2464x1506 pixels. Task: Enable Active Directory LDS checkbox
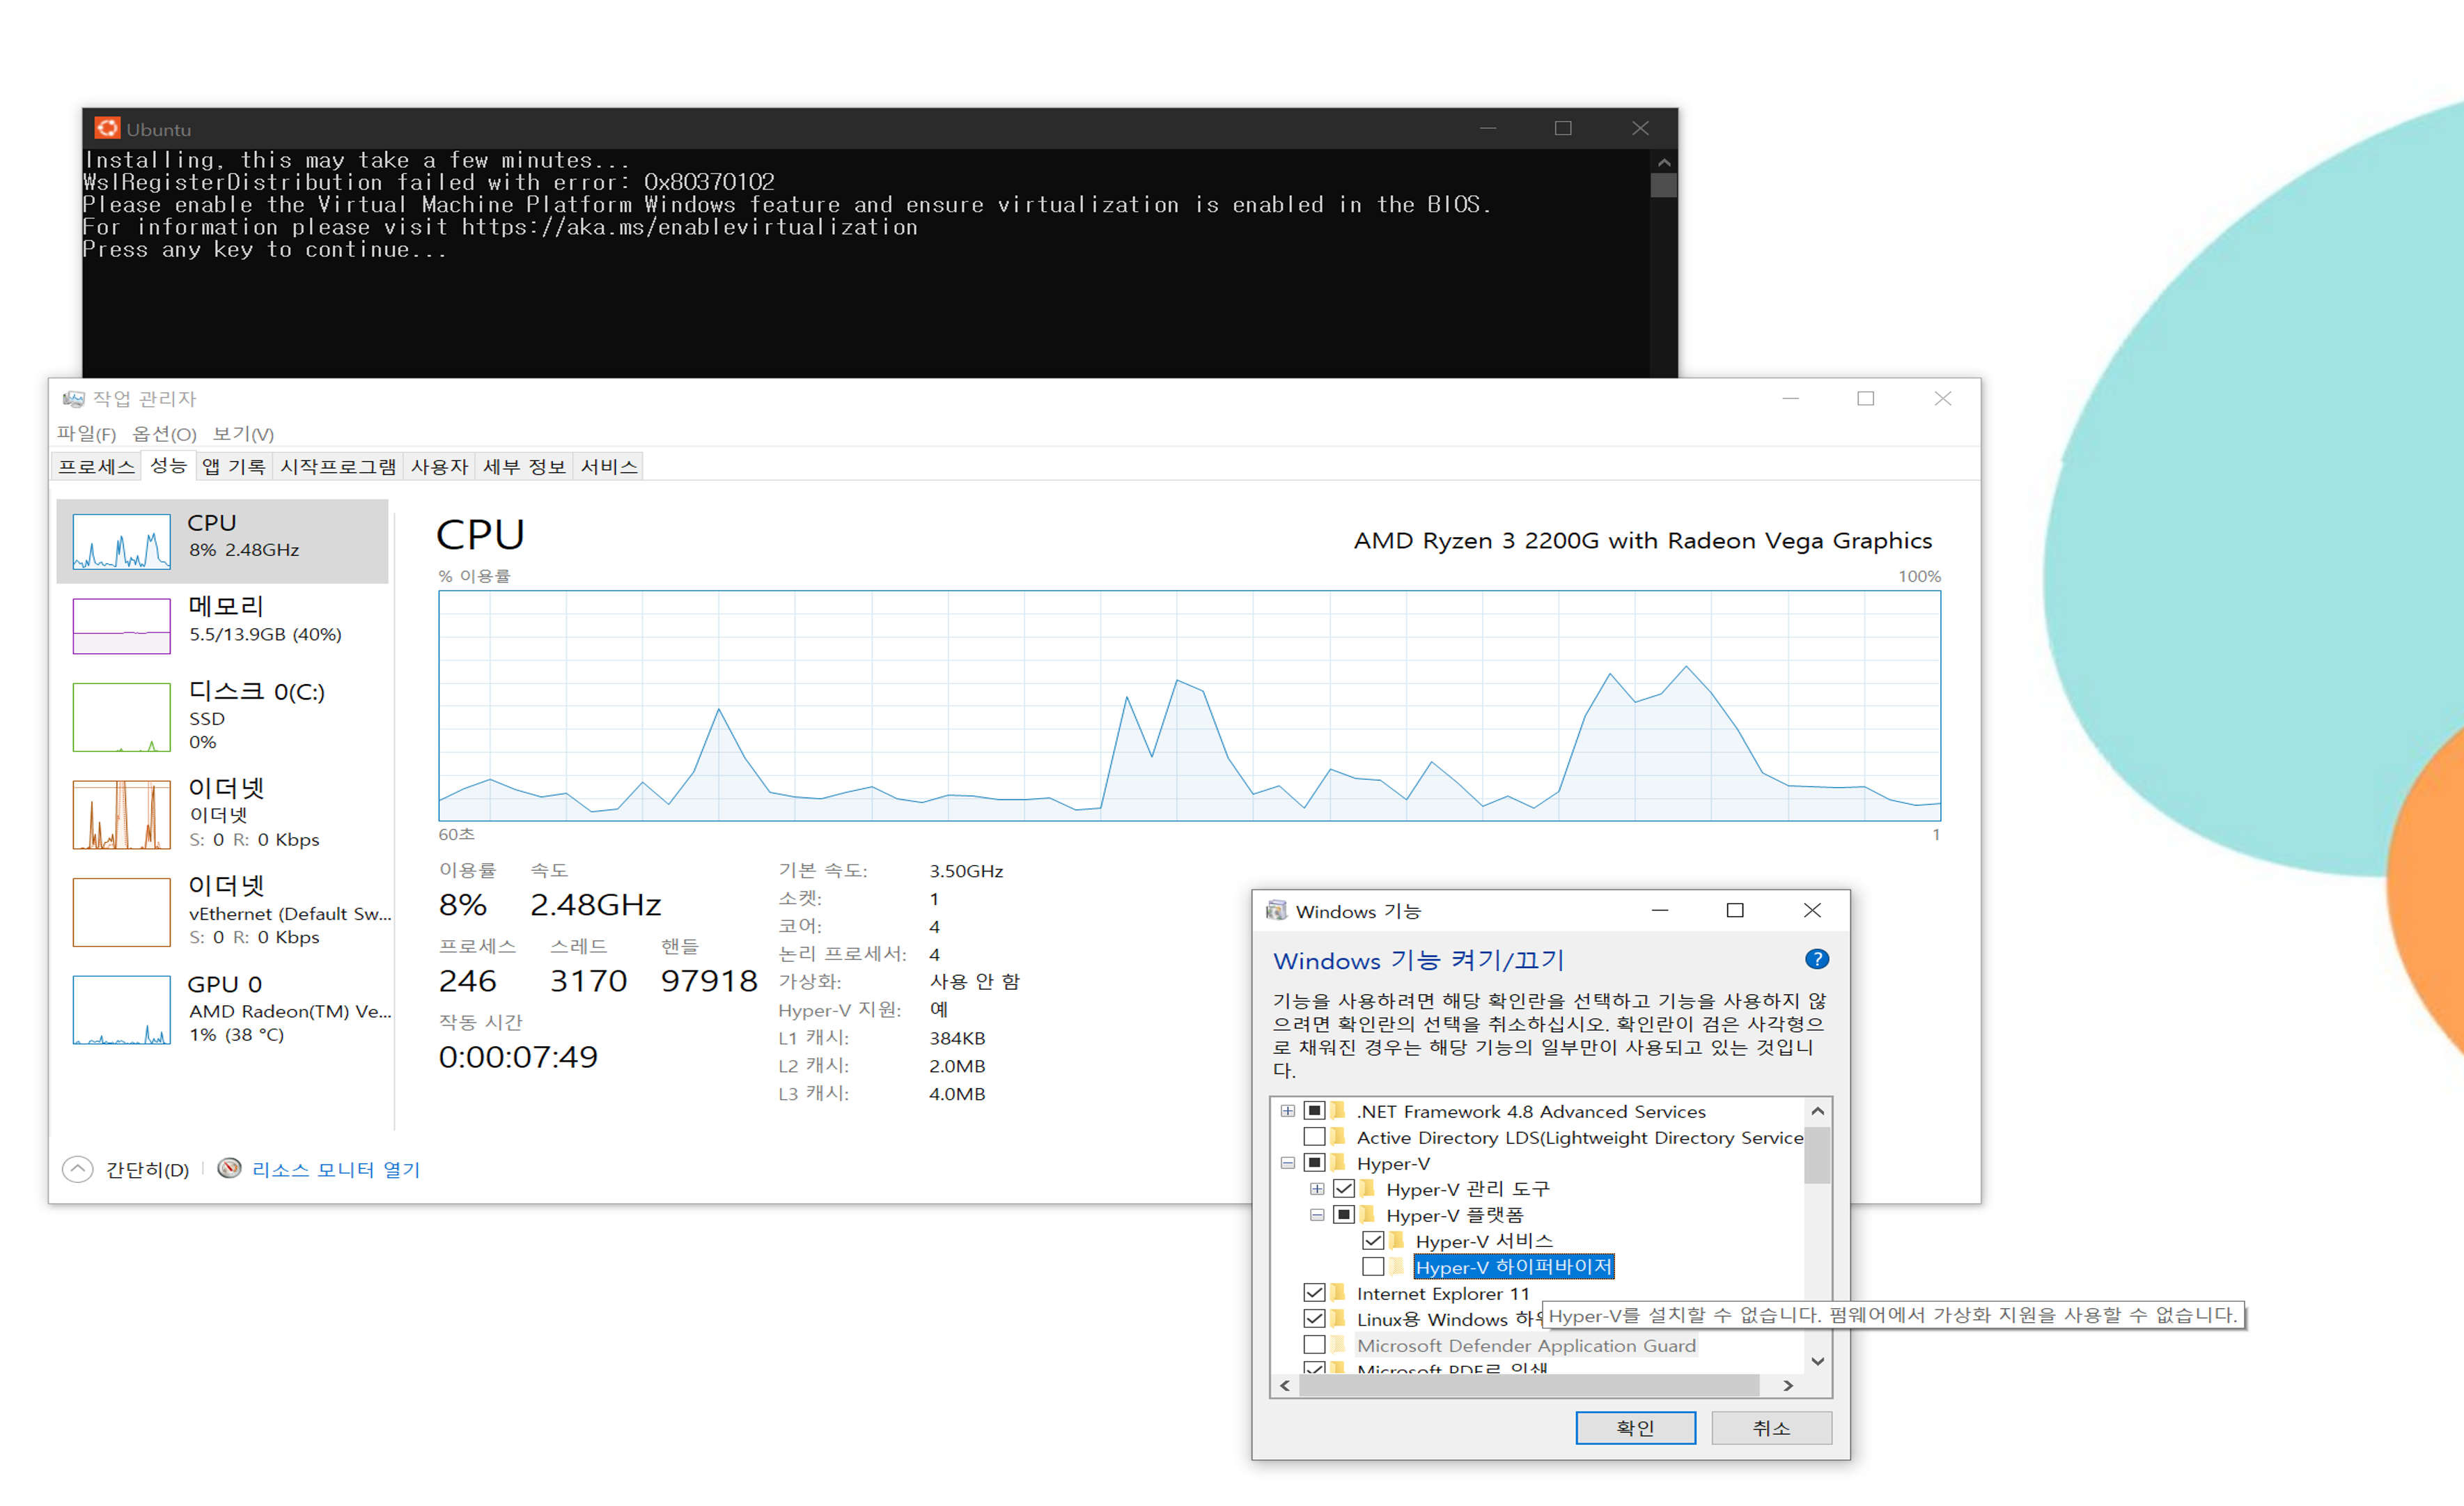[1314, 1136]
